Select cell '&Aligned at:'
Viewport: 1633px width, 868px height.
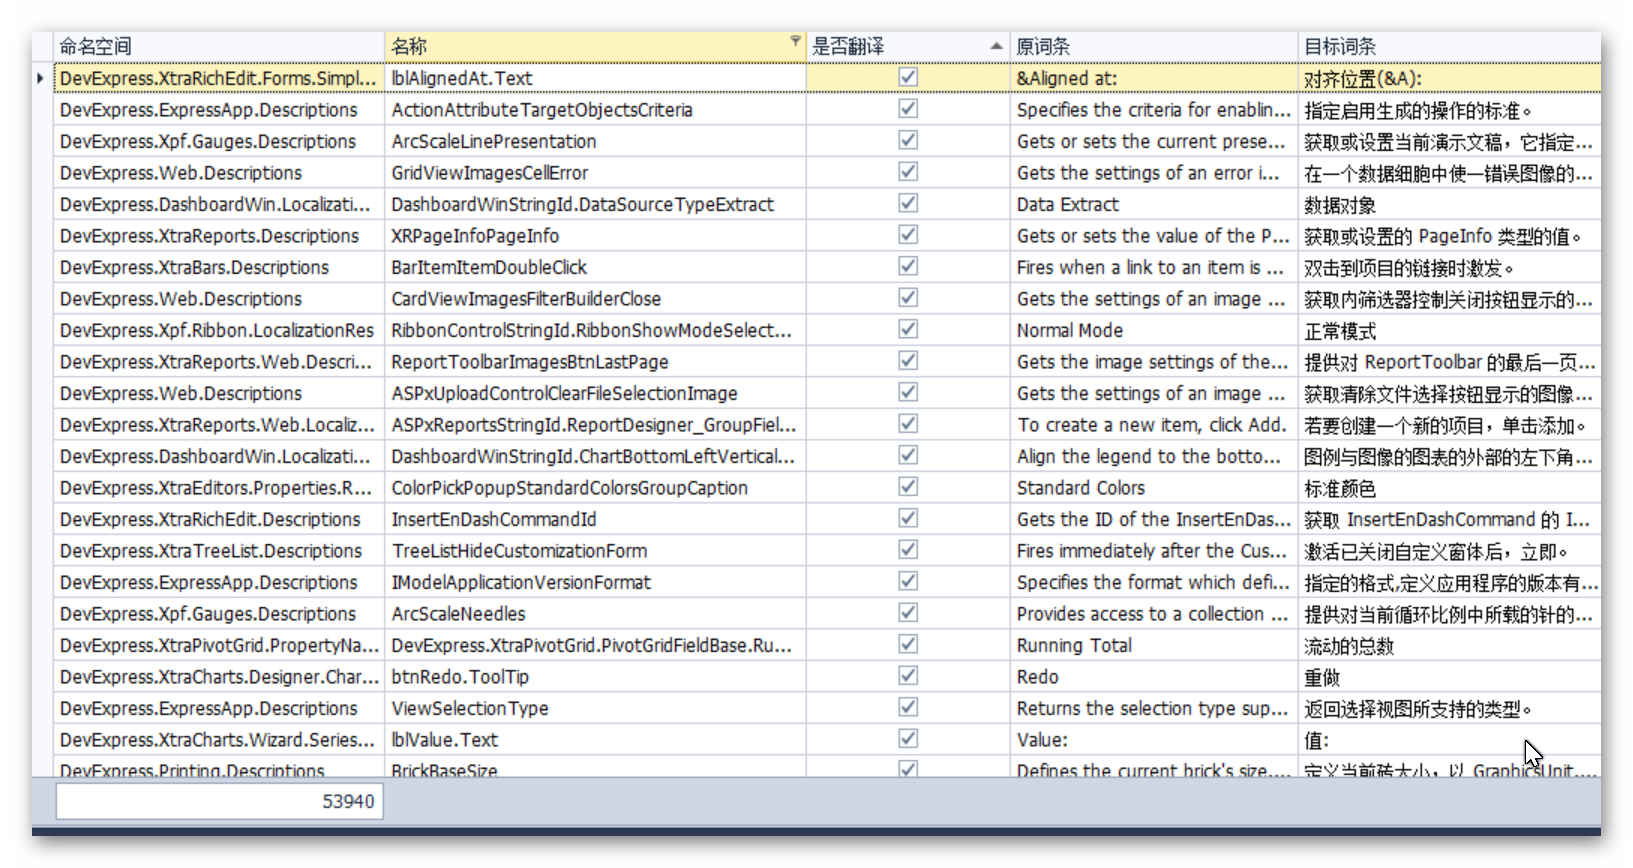(1154, 78)
